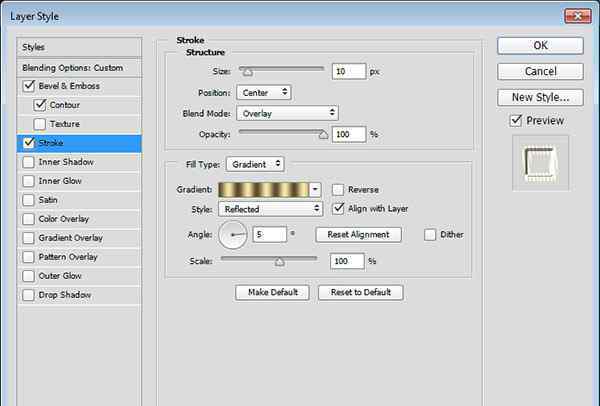Viewport: 600px width, 406px height.
Task: Open the Styles section in the list
Action: 79,47
